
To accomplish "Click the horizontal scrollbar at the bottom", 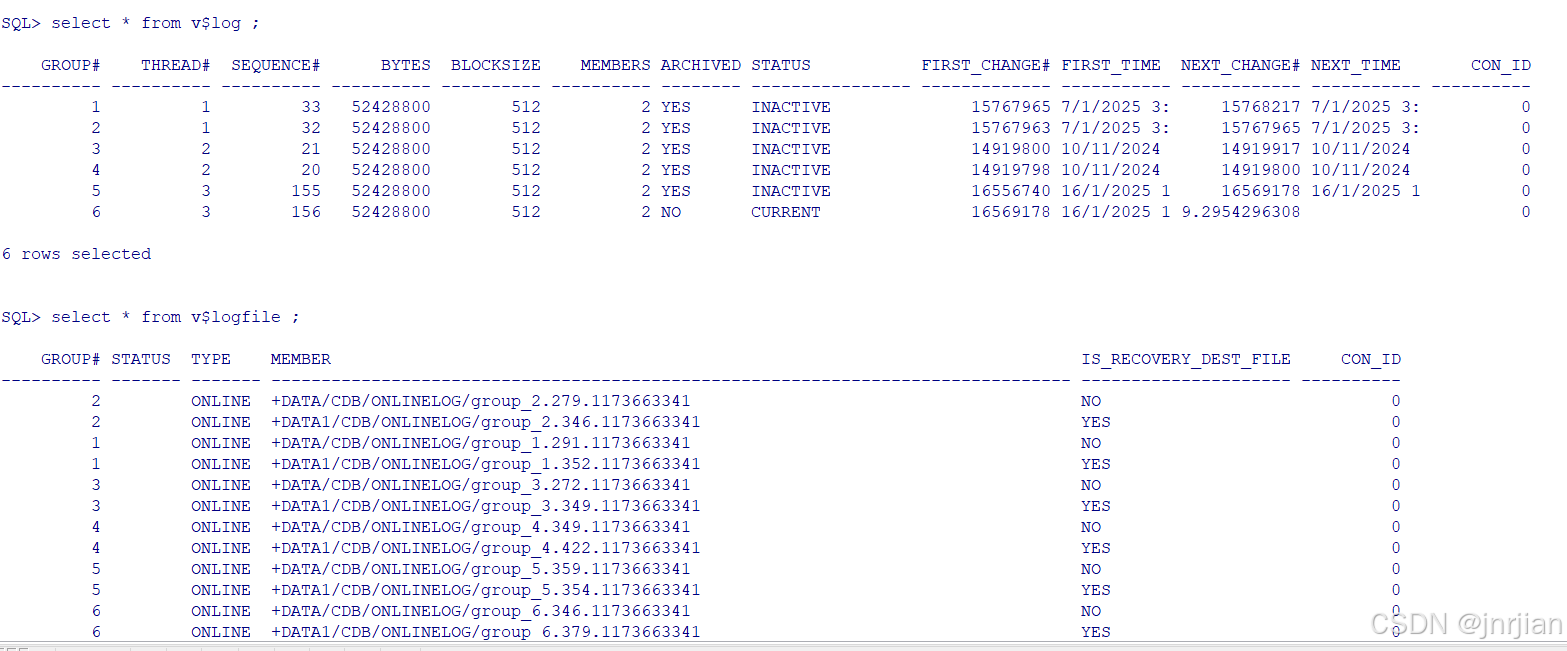I will (780, 647).
